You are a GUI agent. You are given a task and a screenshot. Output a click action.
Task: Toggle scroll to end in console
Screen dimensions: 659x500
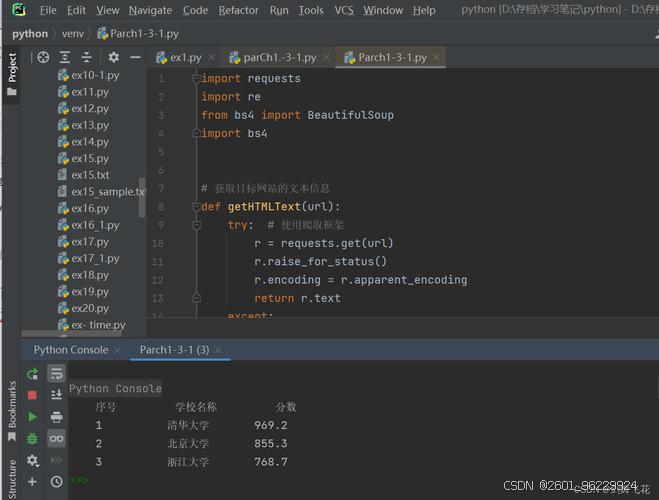click(56, 395)
